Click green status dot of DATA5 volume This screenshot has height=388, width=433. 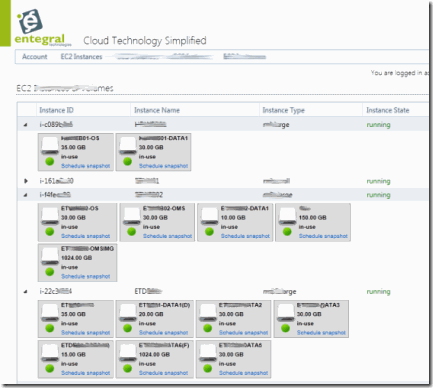click(x=208, y=369)
